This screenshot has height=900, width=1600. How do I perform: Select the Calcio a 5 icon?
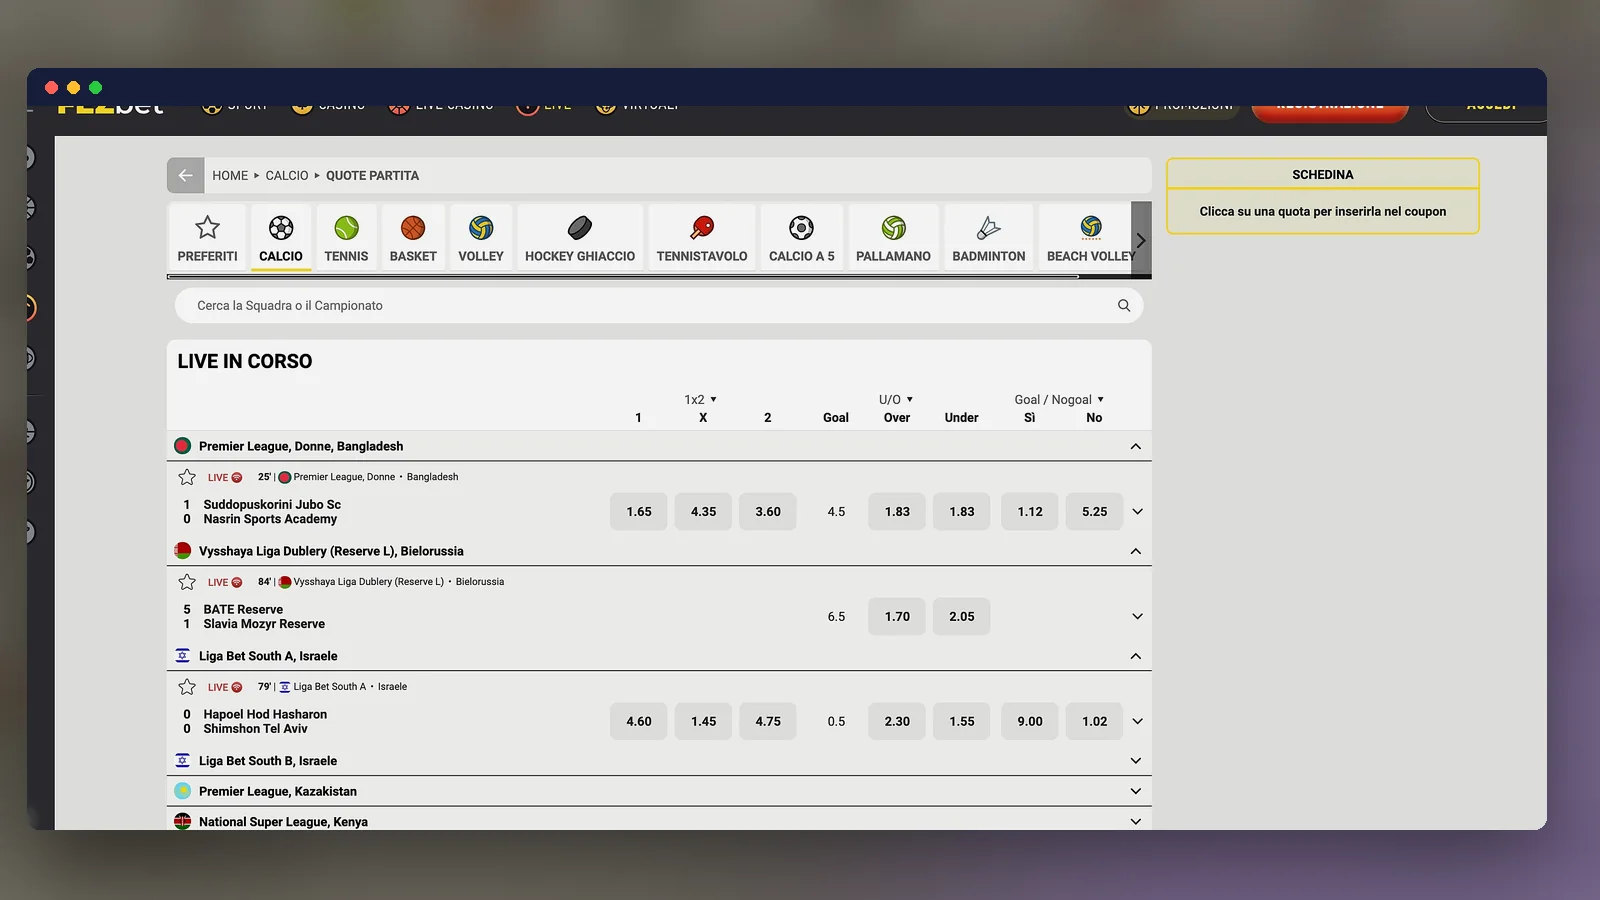[x=801, y=228]
